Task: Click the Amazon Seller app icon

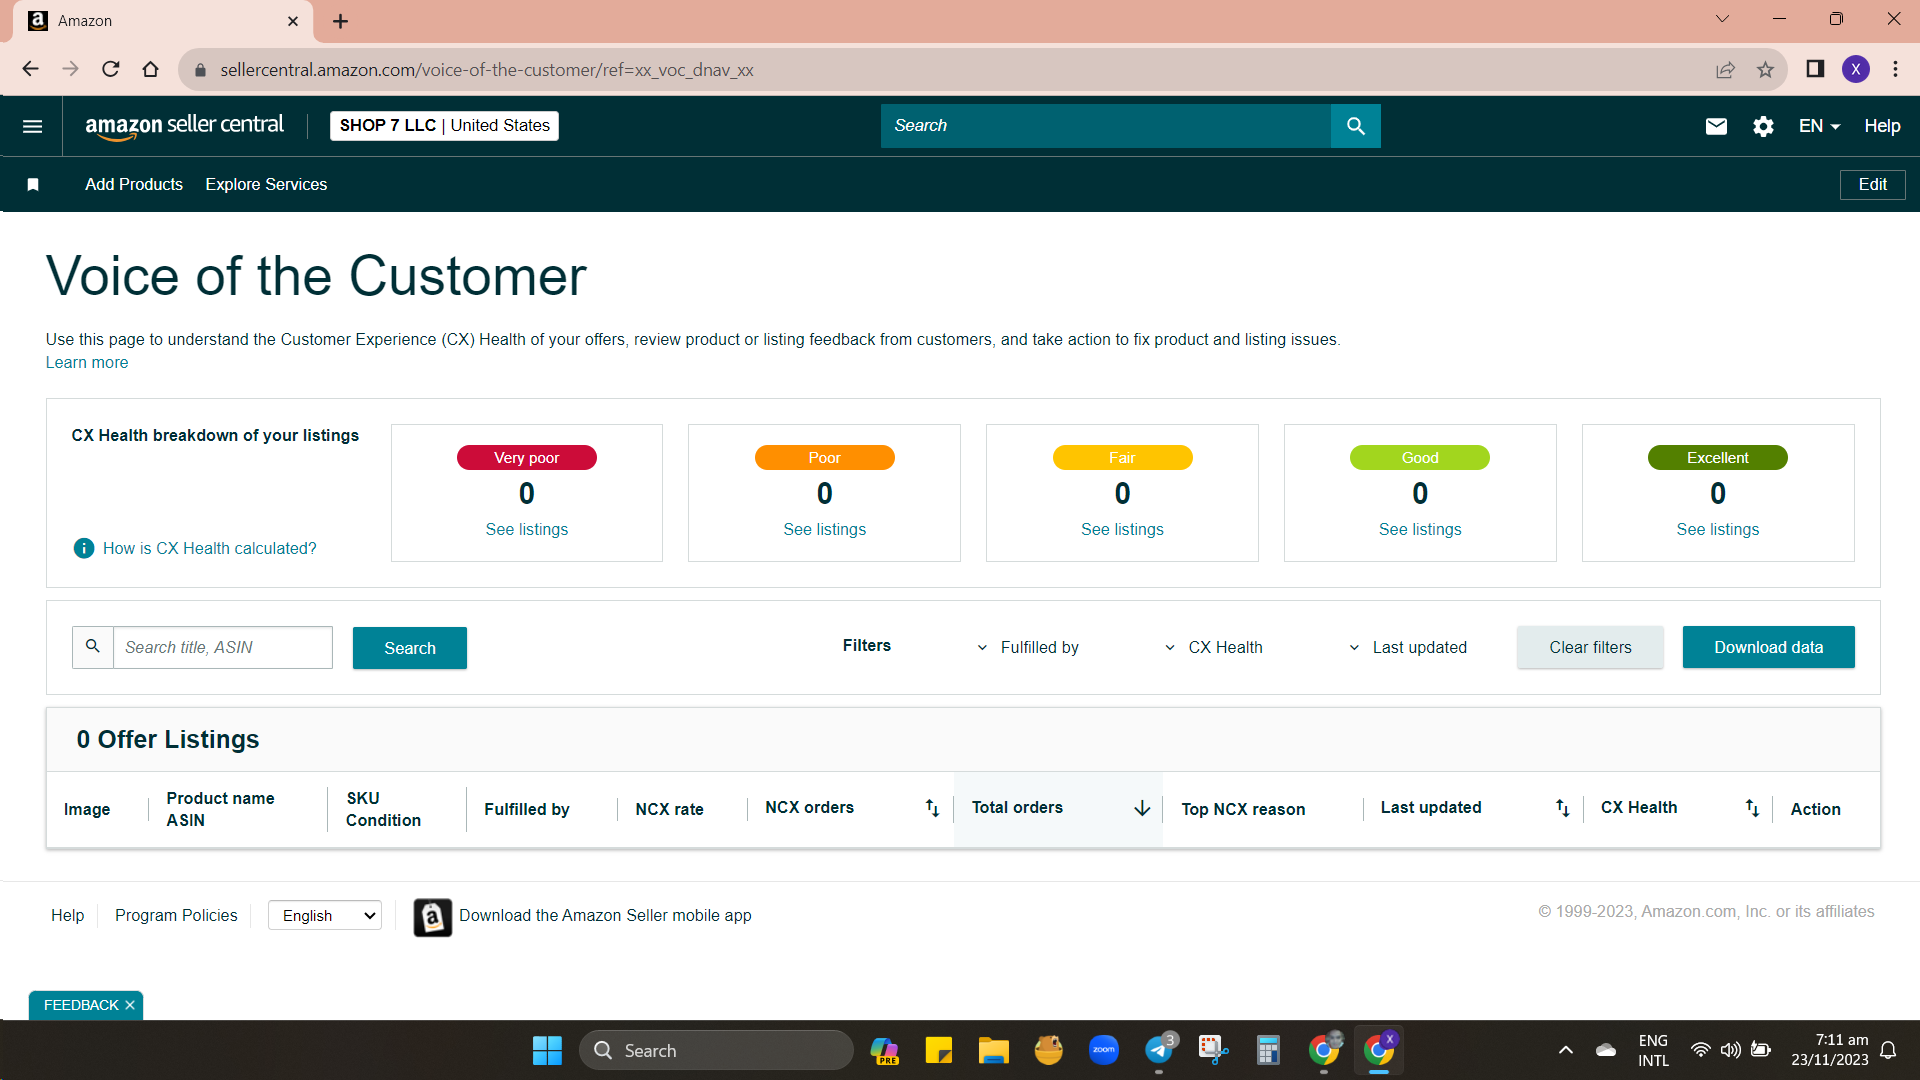Action: pos(433,916)
